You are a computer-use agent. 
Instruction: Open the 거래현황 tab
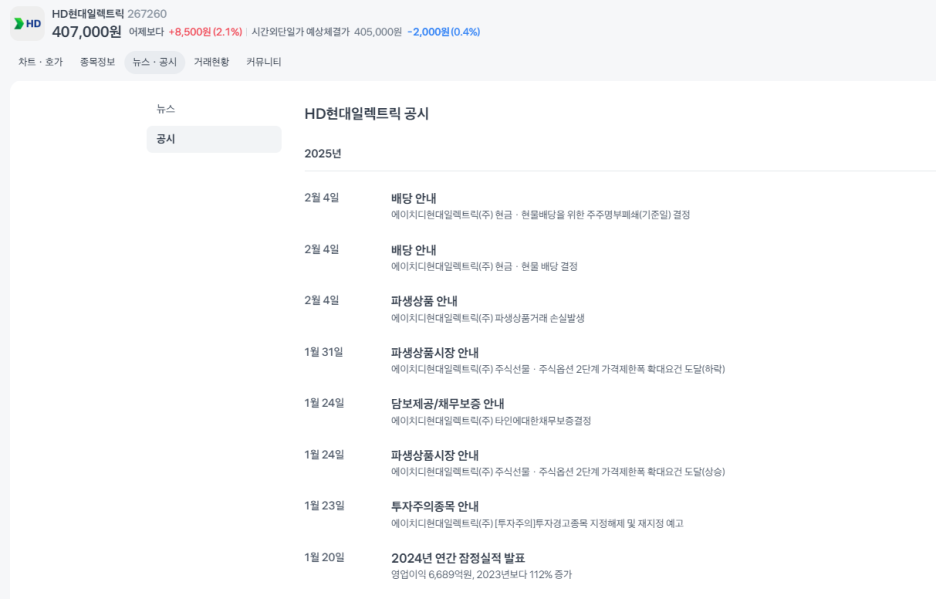pyautogui.click(x=211, y=62)
